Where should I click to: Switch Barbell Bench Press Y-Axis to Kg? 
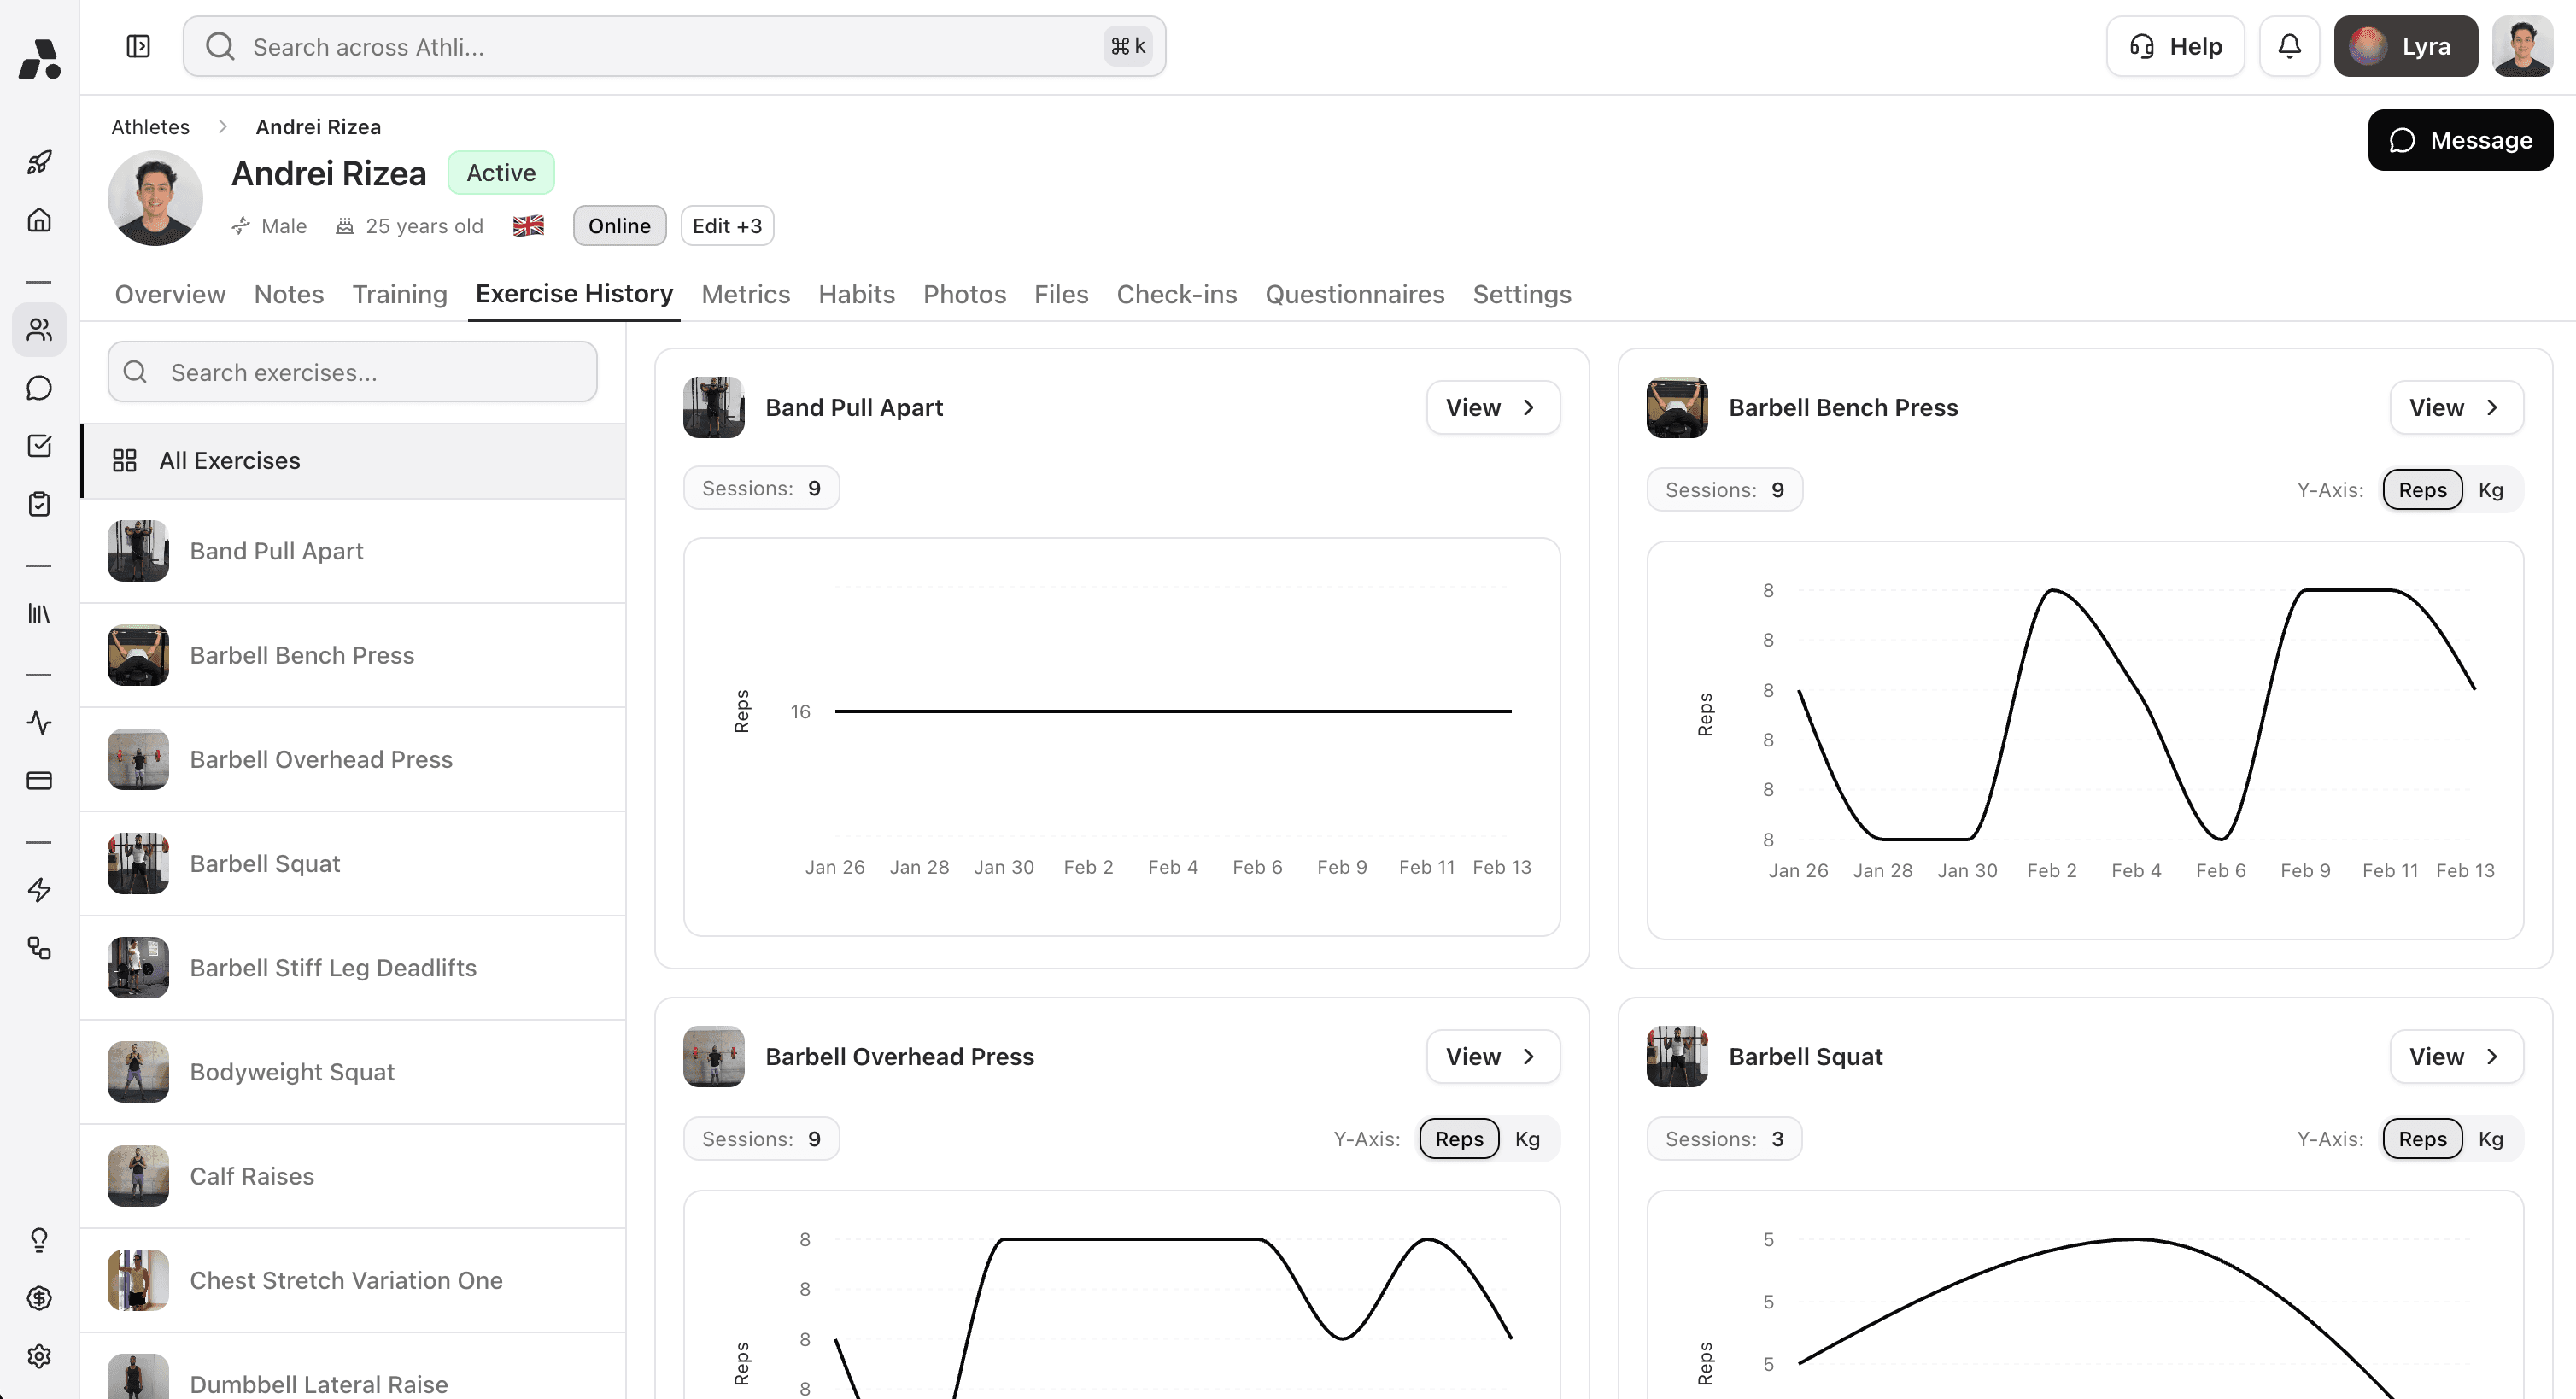point(2491,489)
